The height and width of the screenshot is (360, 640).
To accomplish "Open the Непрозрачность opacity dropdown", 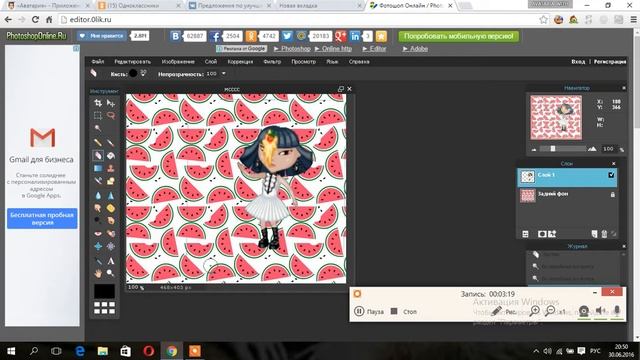I will 223,73.
